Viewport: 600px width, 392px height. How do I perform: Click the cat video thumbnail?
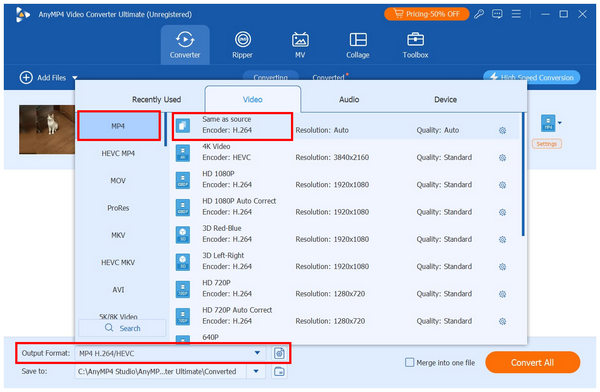(47, 129)
